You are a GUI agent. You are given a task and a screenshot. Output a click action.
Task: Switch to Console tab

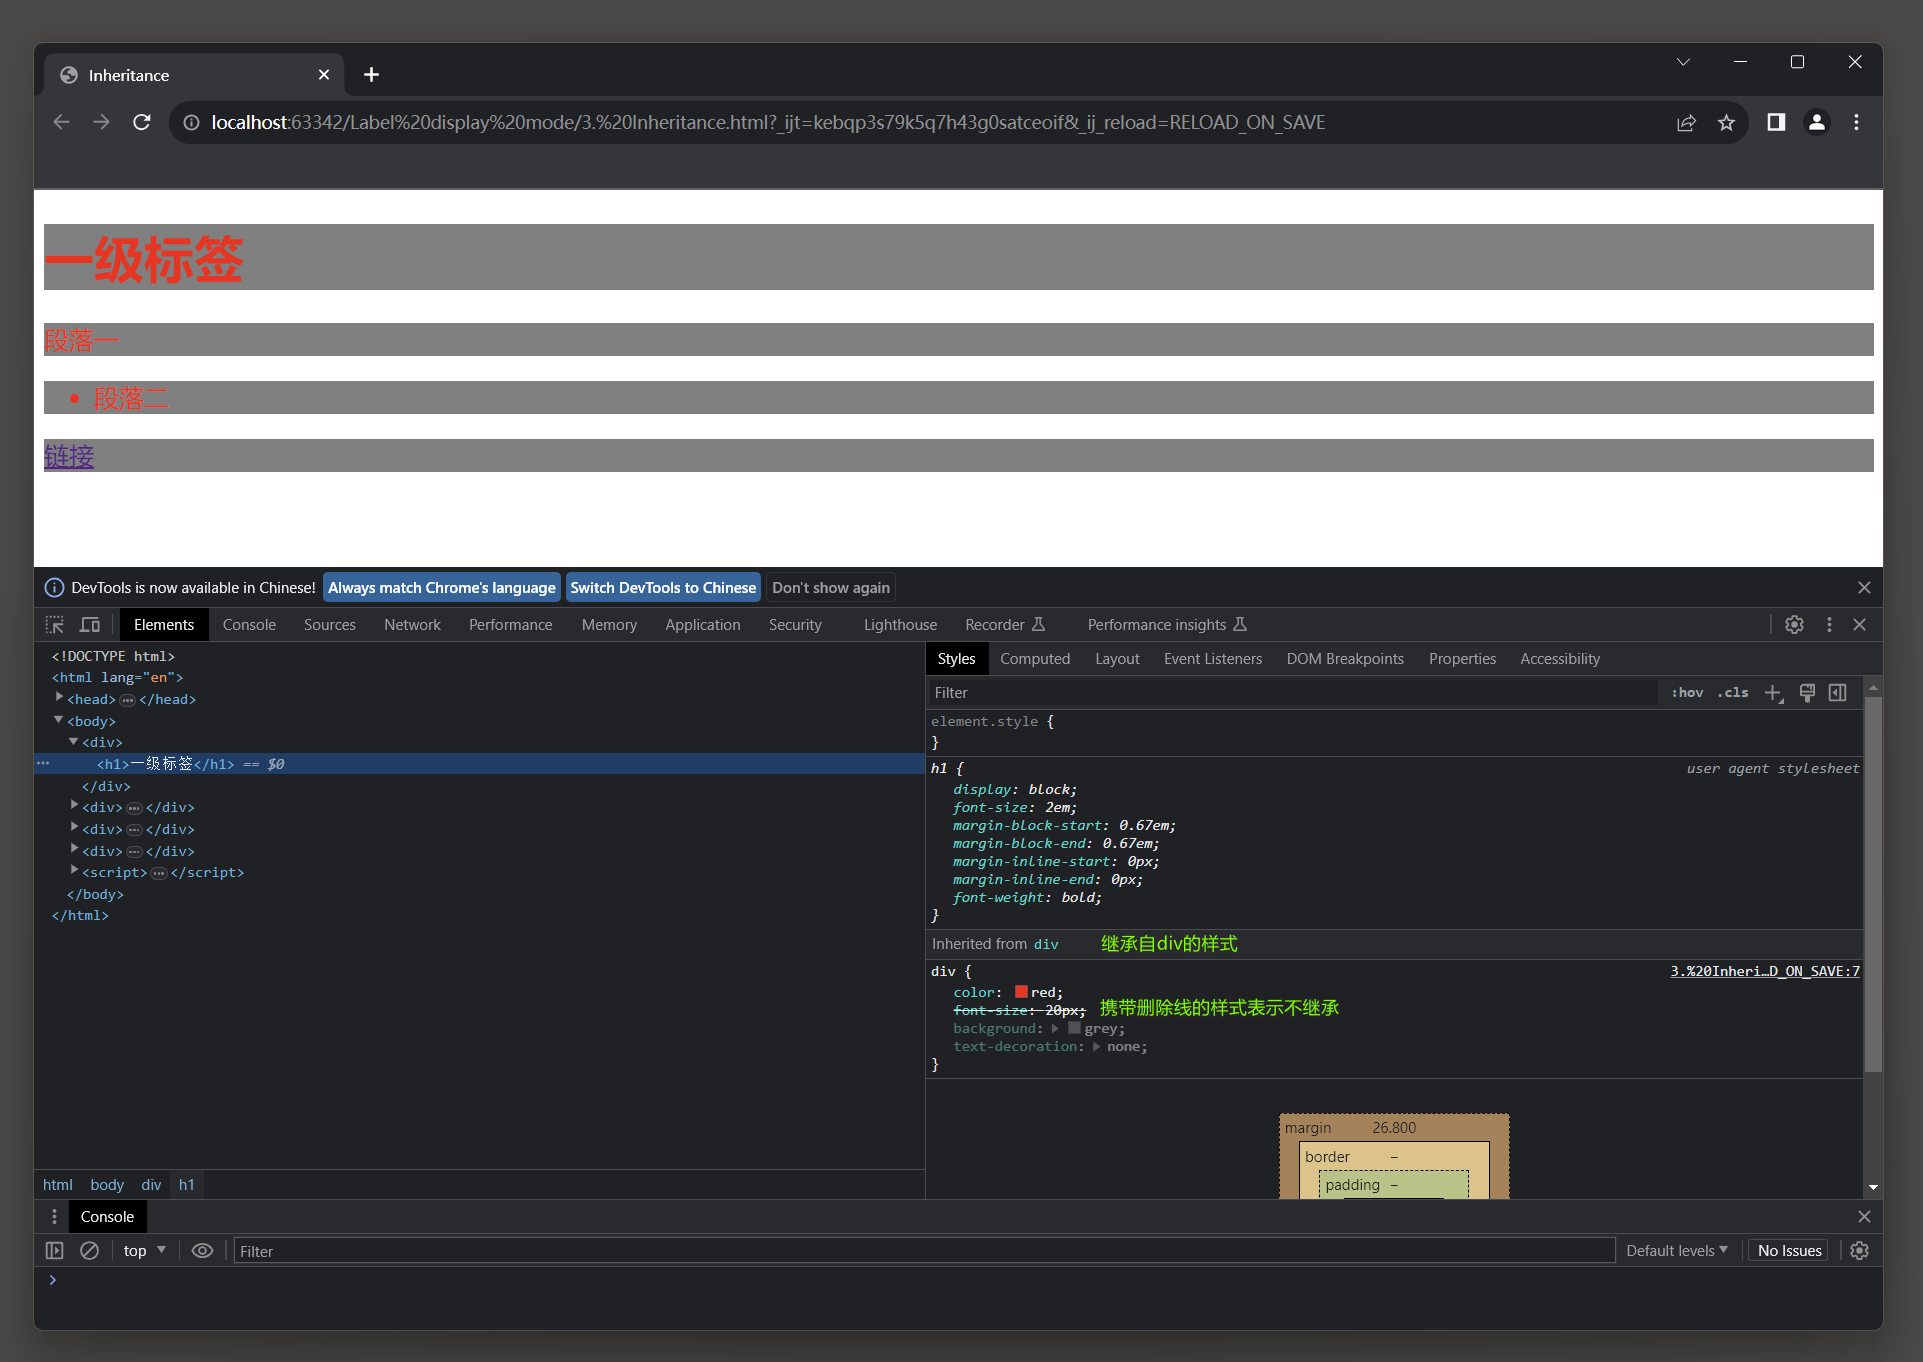[x=249, y=625]
